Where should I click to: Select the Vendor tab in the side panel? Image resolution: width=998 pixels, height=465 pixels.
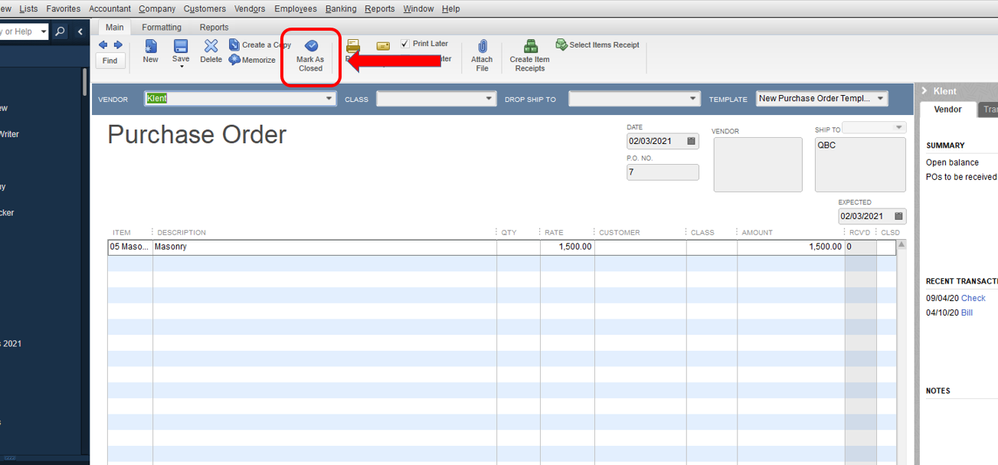coord(947,109)
